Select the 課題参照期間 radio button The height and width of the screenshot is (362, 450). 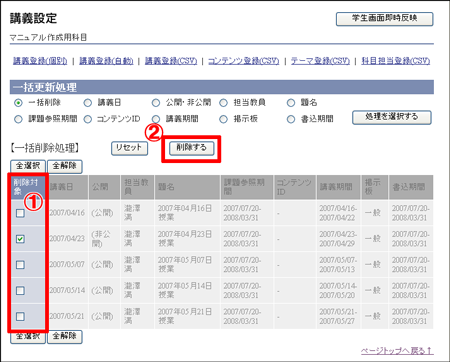(18, 119)
